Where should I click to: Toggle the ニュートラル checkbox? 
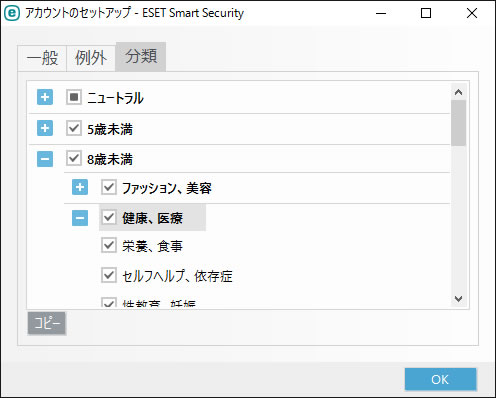point(74,97)
